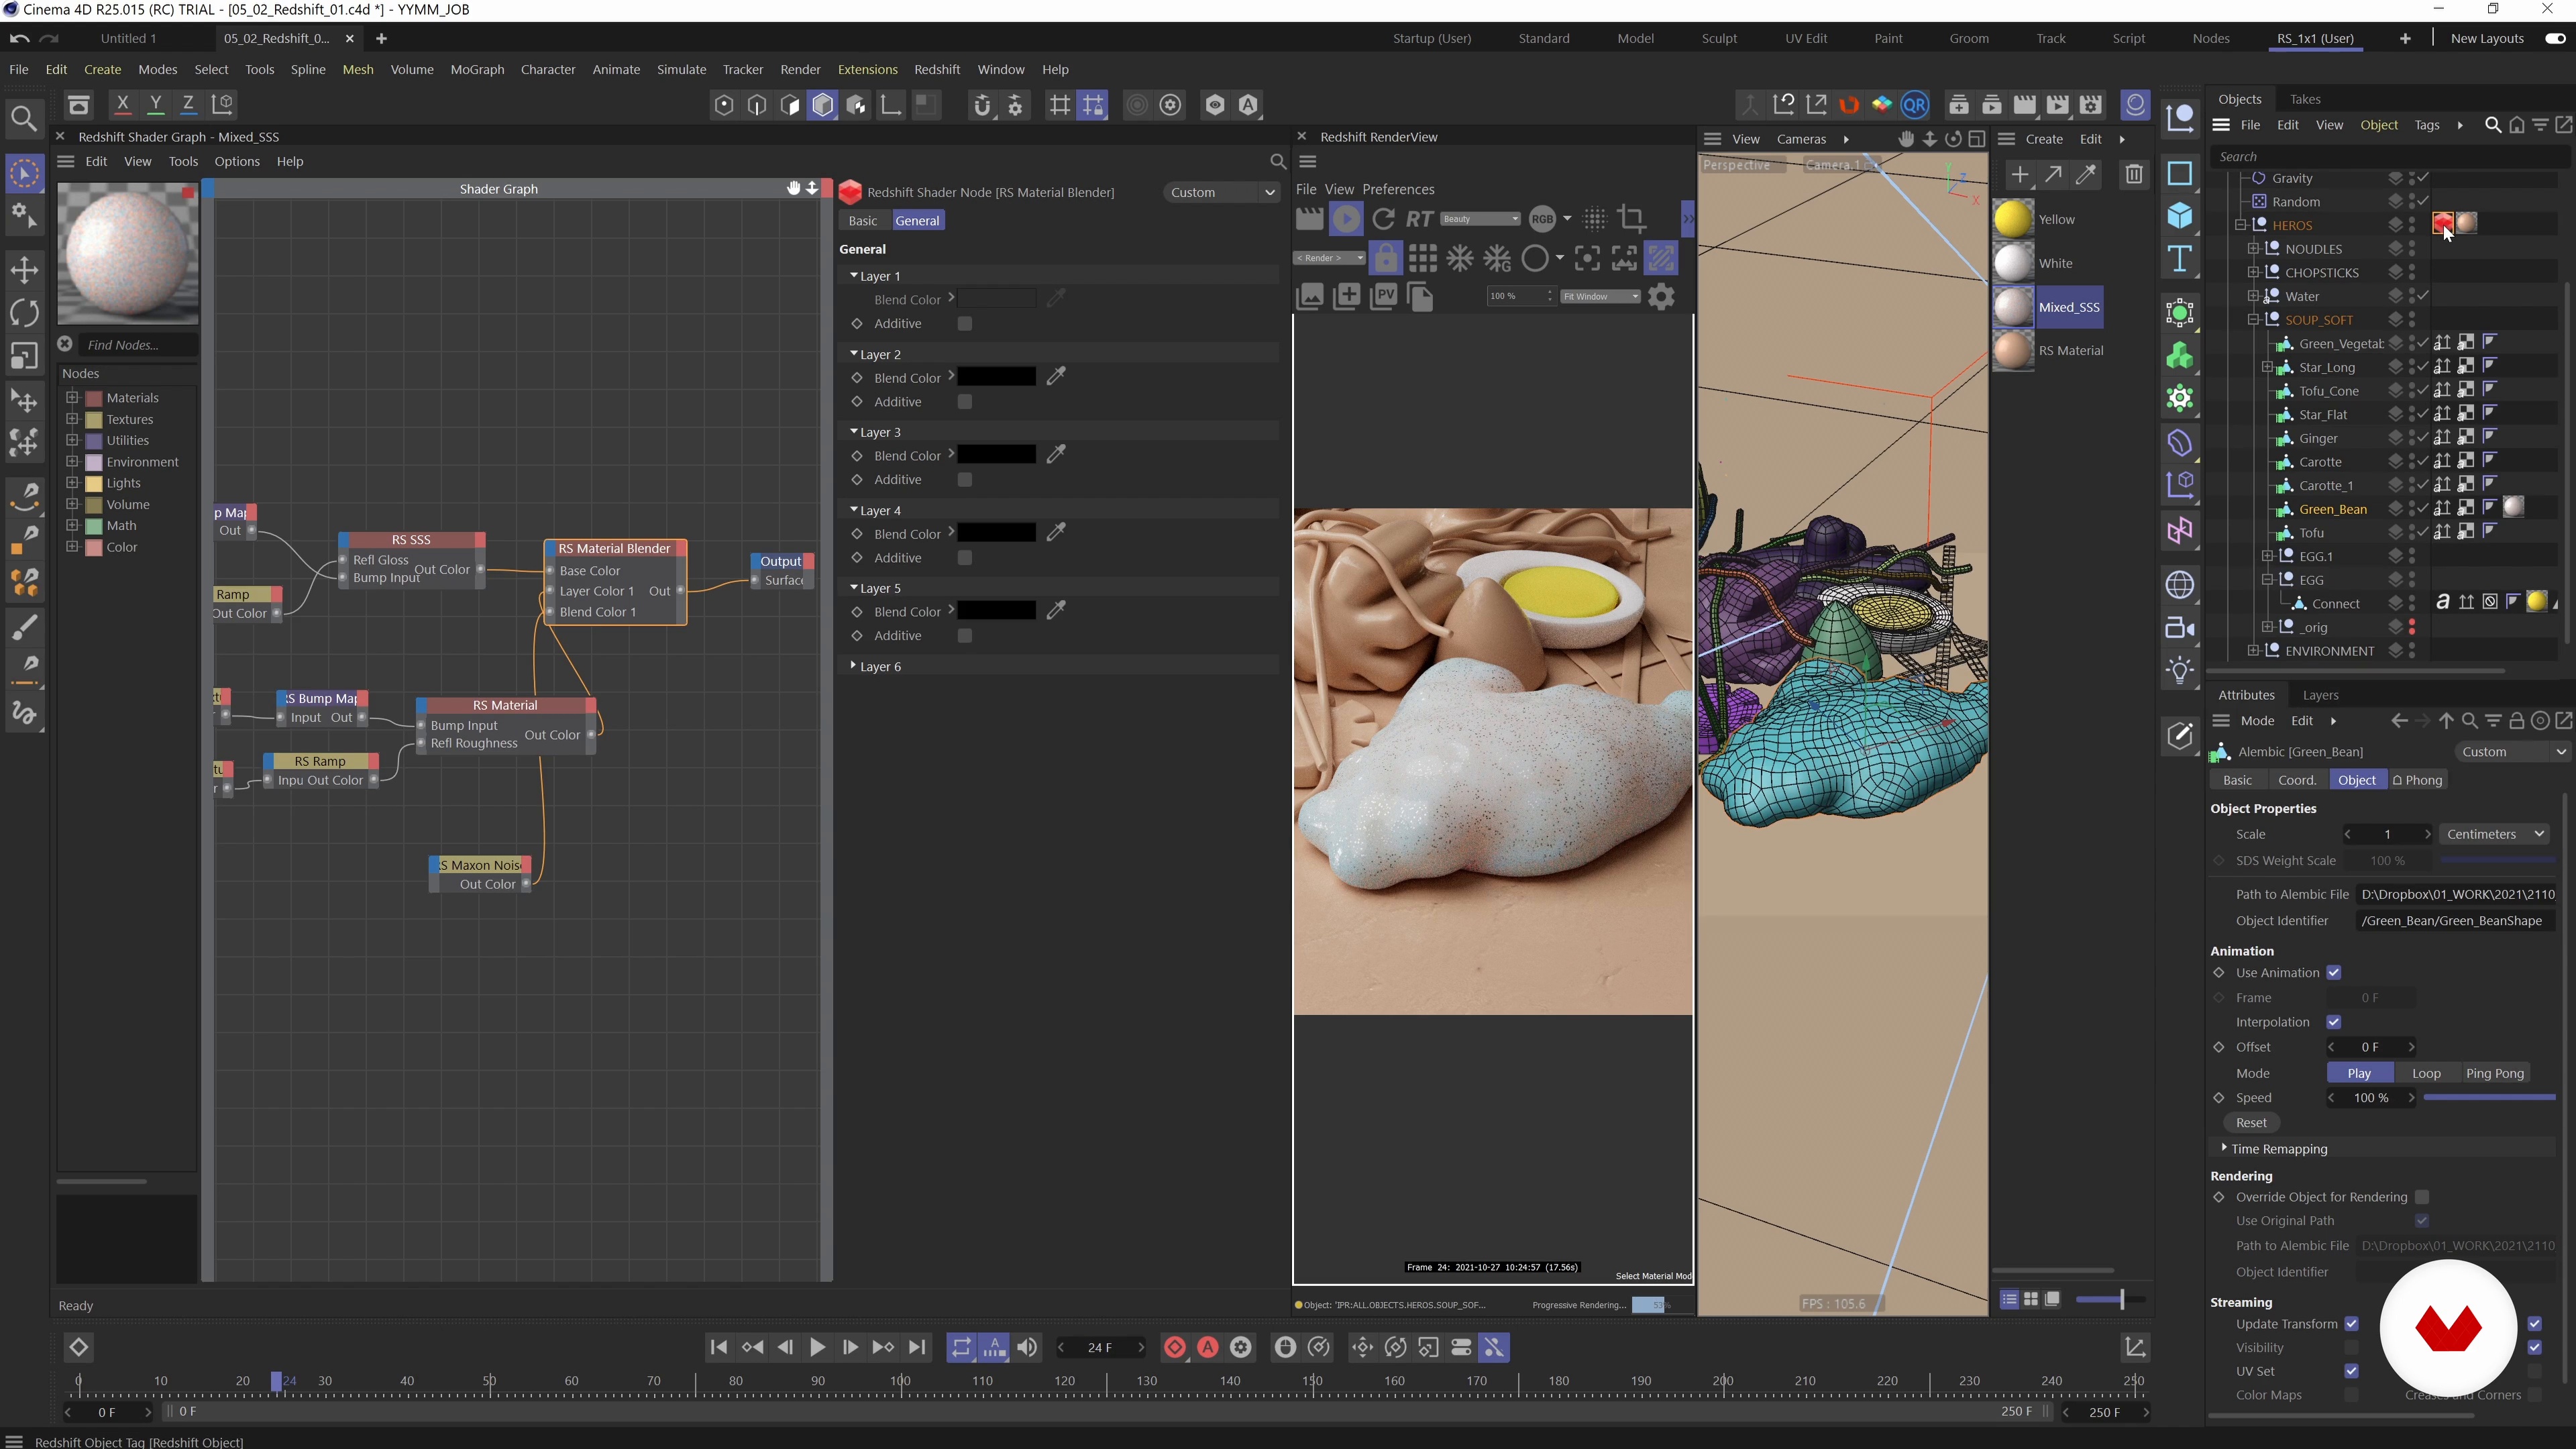This screenshot has width=2576, height=1449.
Task: Click the record active objects button
Action: coord(1175,1348)
